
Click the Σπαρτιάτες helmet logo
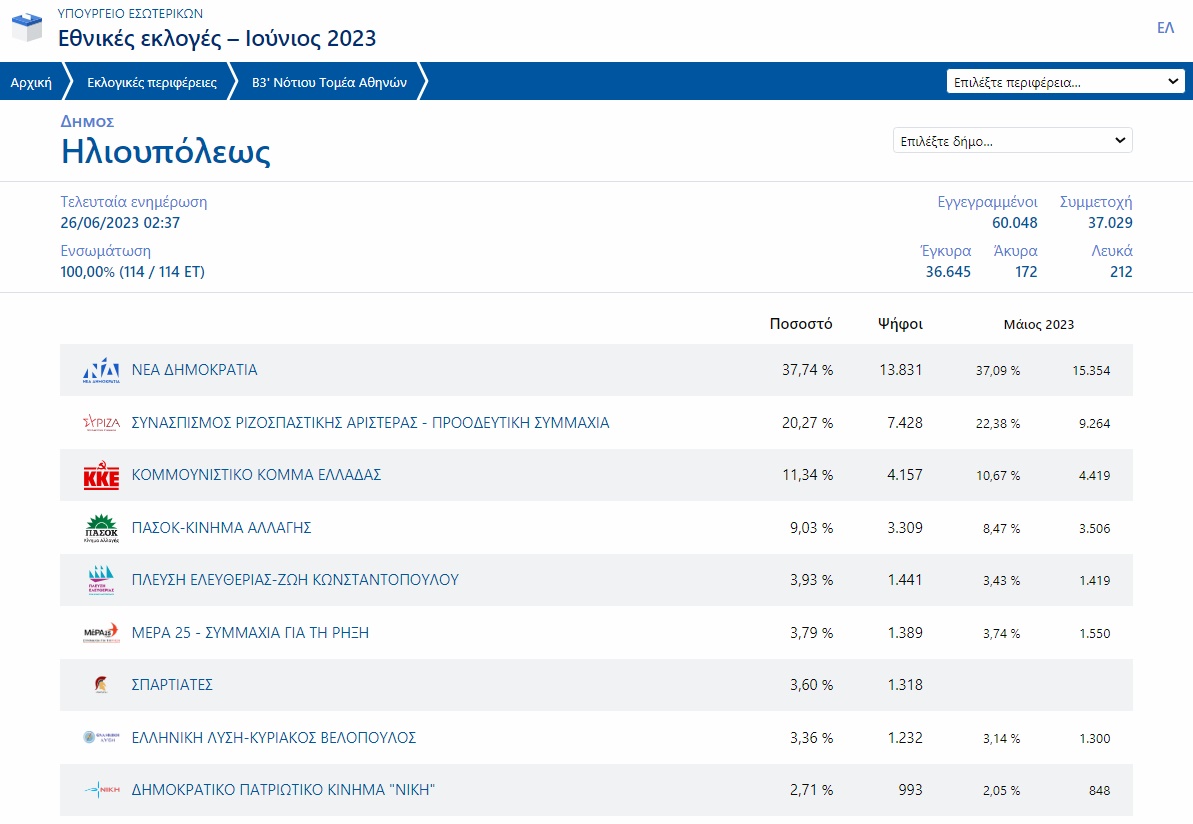[101, 685]
